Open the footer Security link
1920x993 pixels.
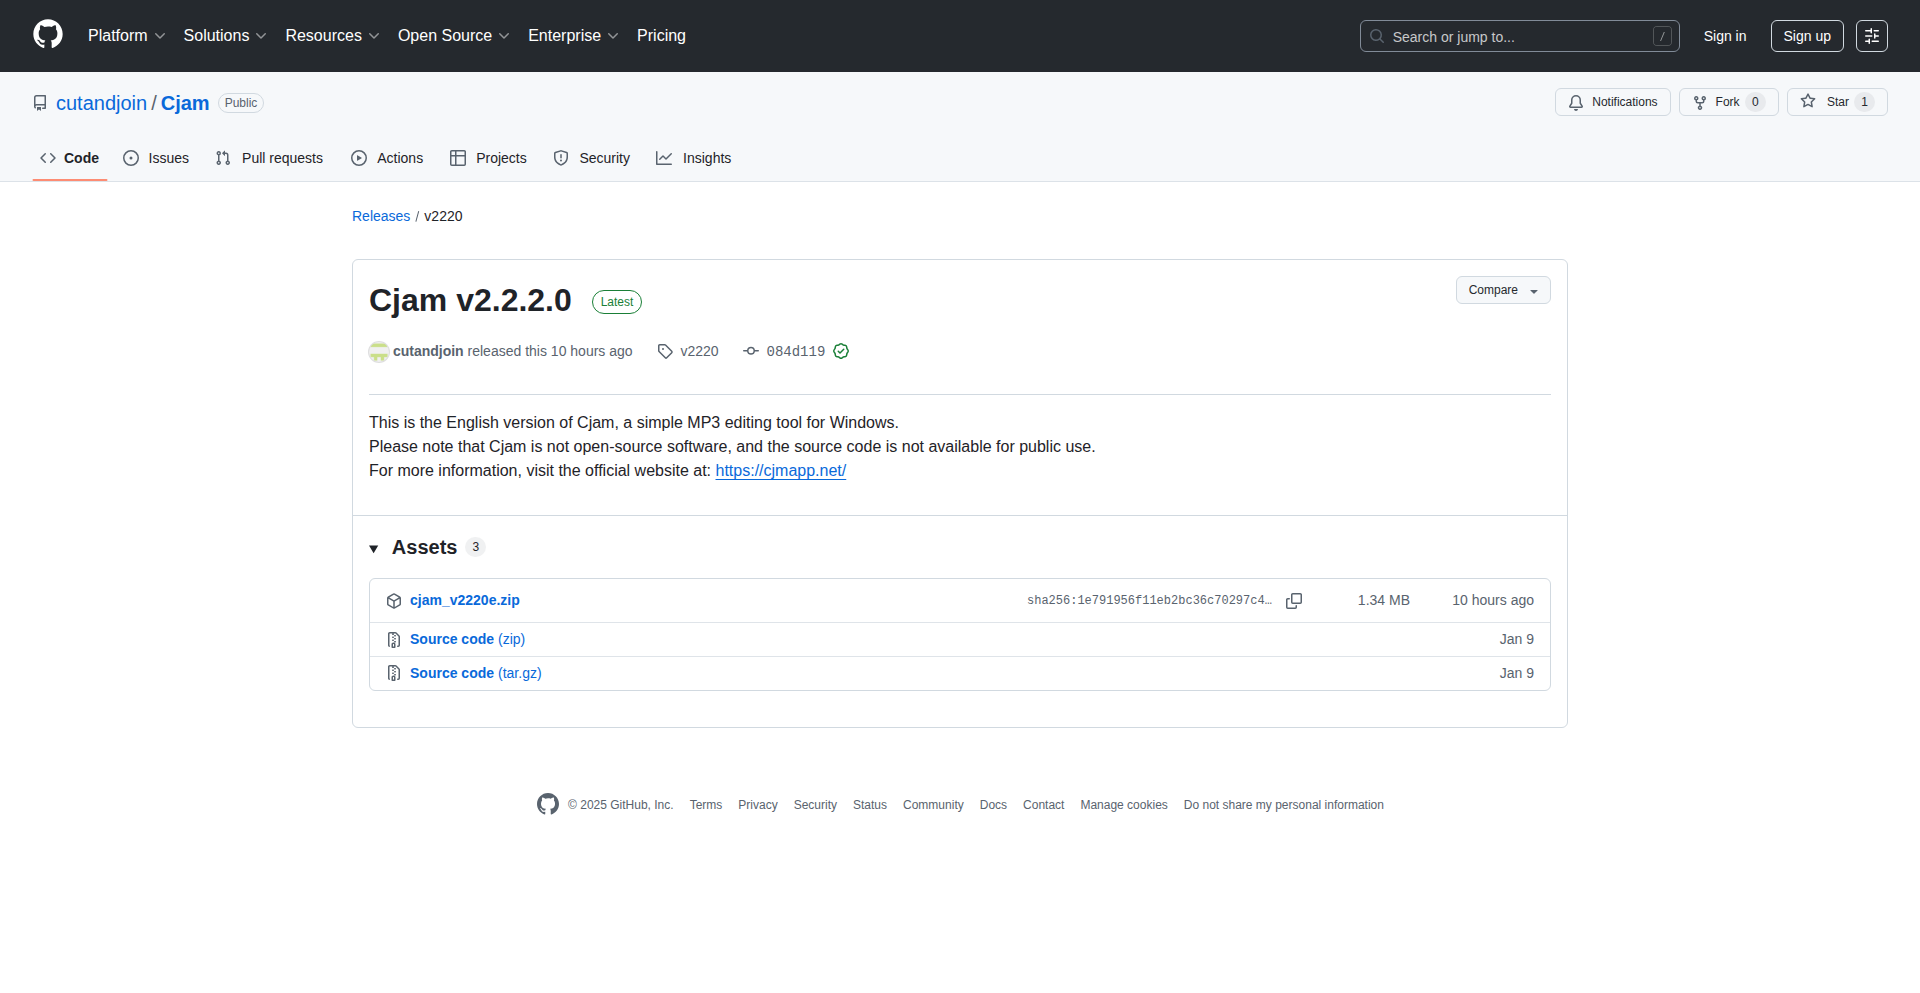pyautogui.click(x=815, y=805)
